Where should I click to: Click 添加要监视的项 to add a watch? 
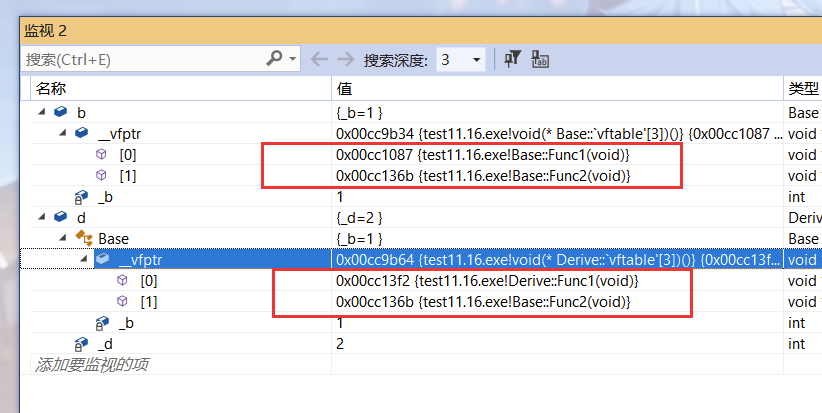[92, 364]
